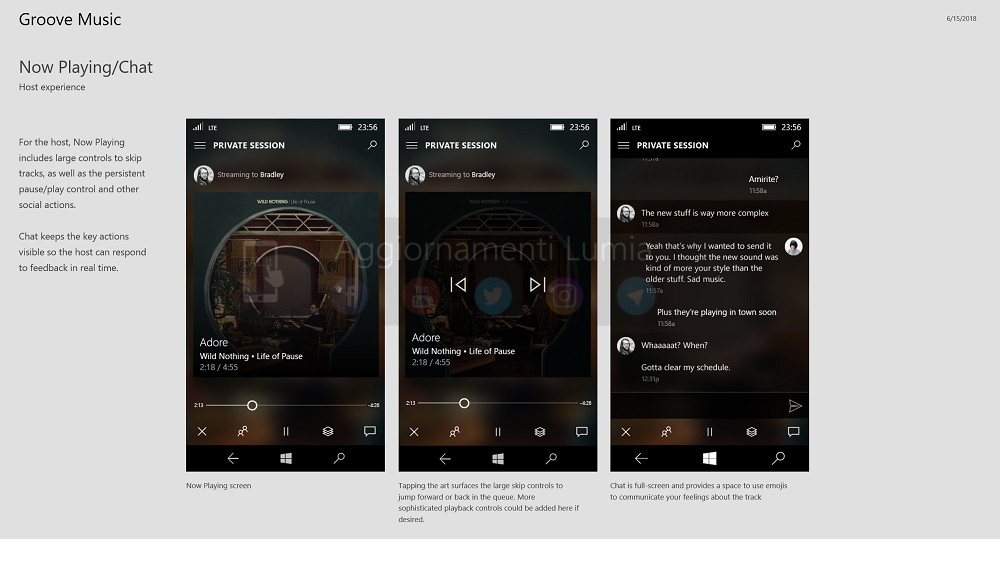Tap PRIVATE SESSION title on chat phone
Viewport: 1000px width, 572px height.
pyautogui.click(x=673, y=145)
